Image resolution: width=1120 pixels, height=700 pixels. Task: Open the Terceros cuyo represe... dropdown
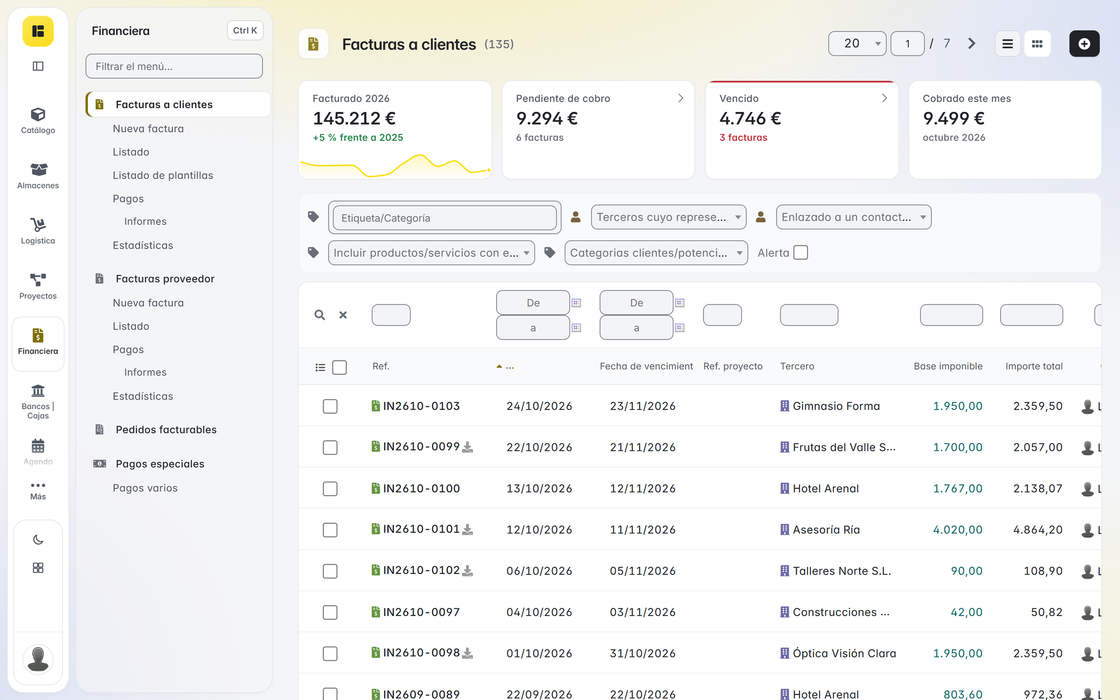coord(669,217)
